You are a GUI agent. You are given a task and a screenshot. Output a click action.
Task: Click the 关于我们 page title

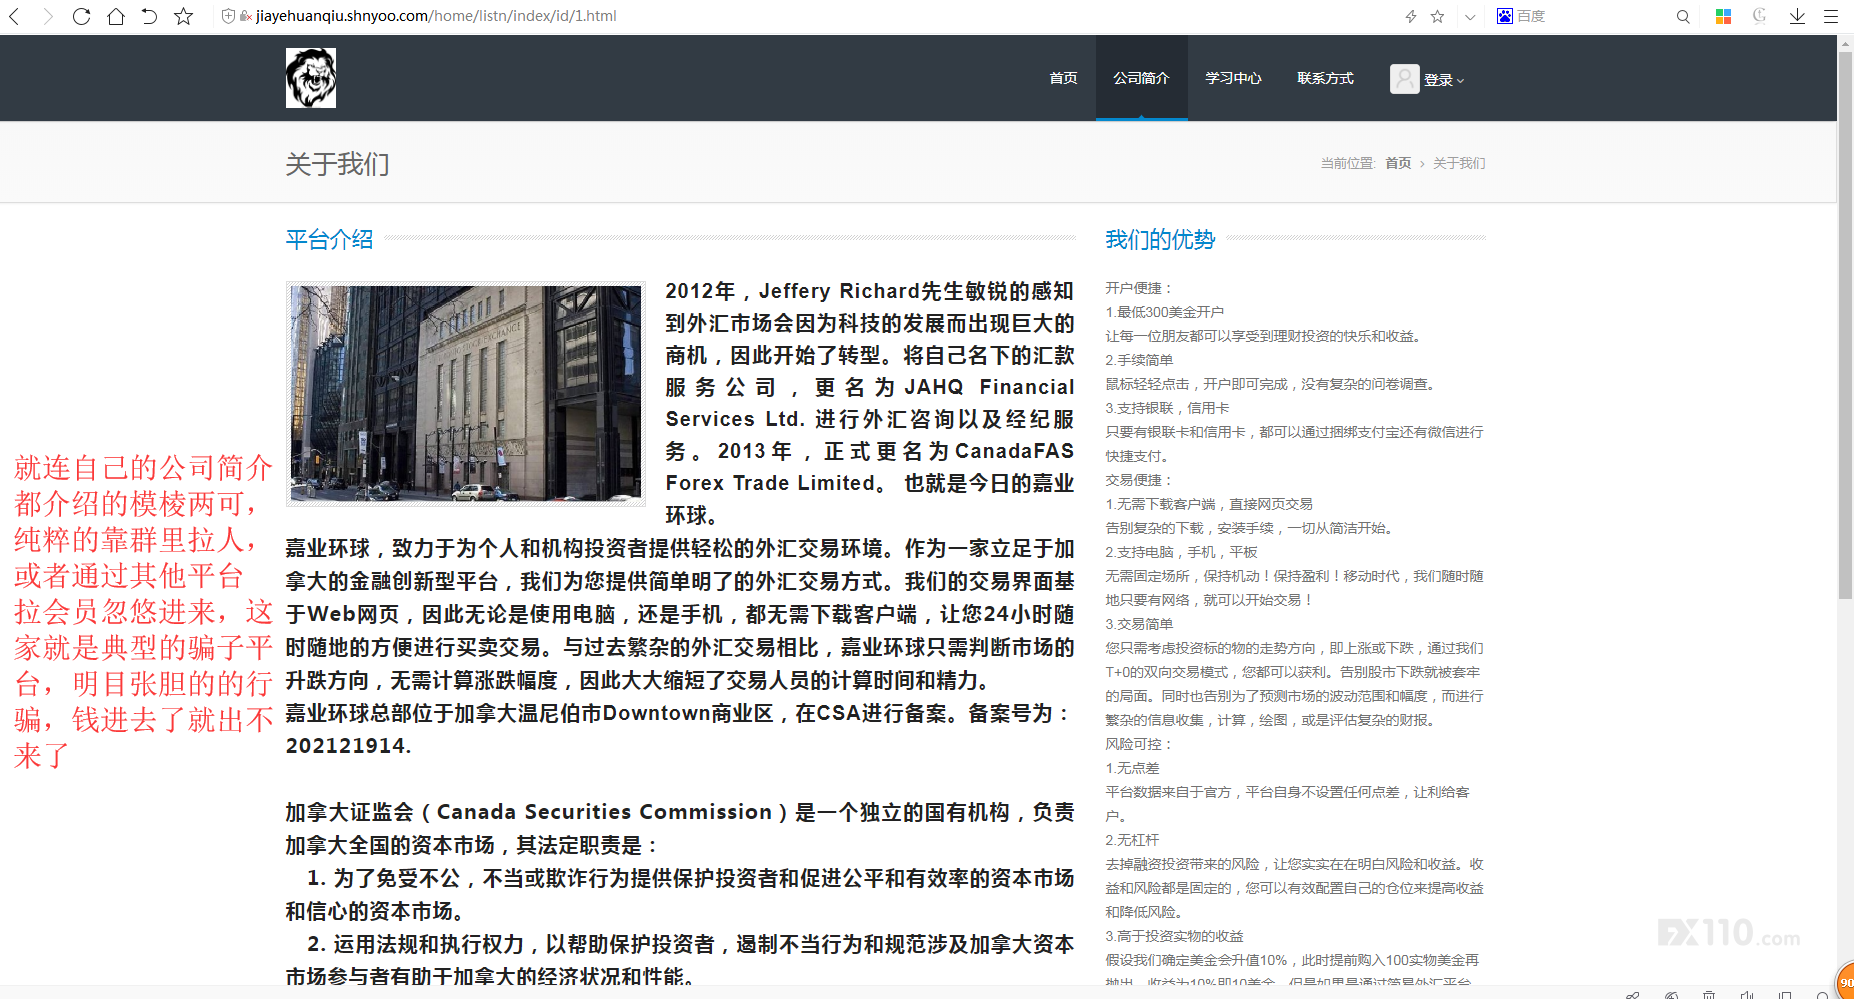pyautogui.click(x=337, y=164)
